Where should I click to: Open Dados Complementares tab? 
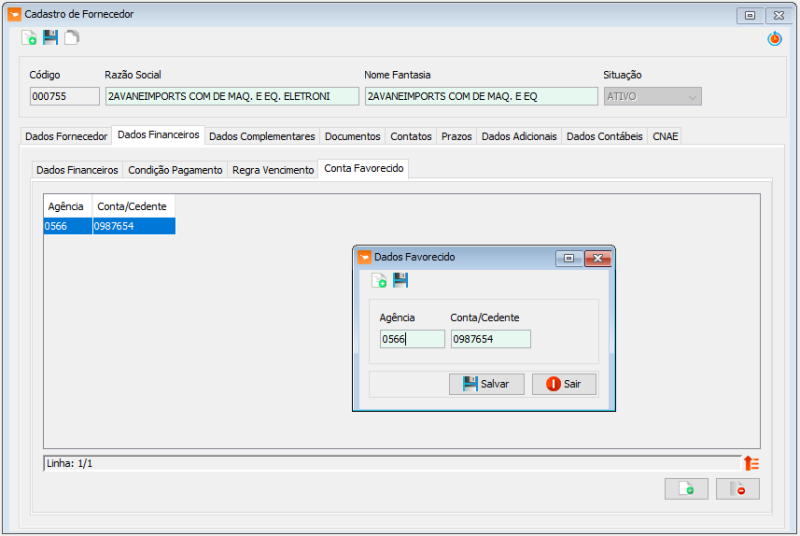(x=262, y=136)
